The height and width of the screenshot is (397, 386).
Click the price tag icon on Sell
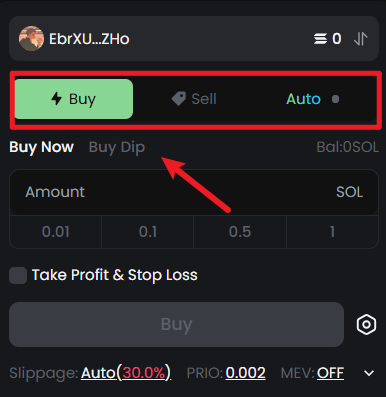pyautogui.click(x=179, y=99)
